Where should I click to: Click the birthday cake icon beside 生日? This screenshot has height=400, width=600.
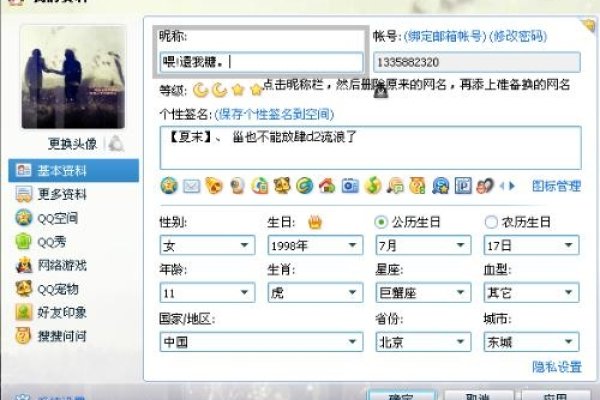[315, 222]
